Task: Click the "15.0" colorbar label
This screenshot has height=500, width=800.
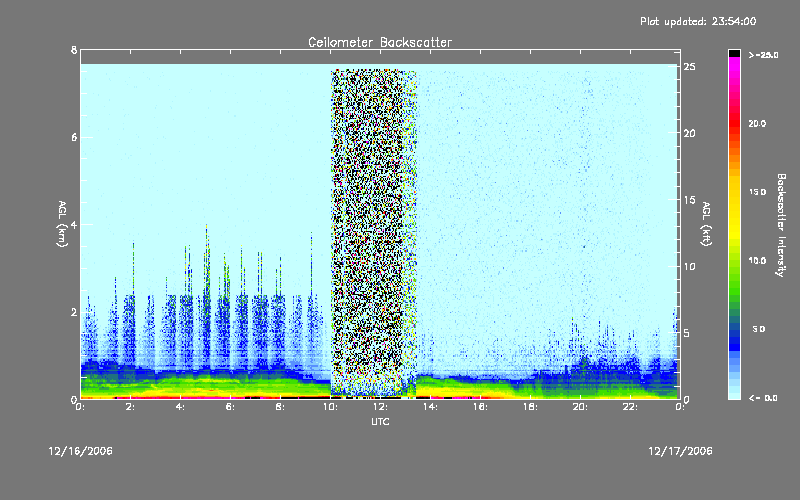Action: (x=757, y=192)
